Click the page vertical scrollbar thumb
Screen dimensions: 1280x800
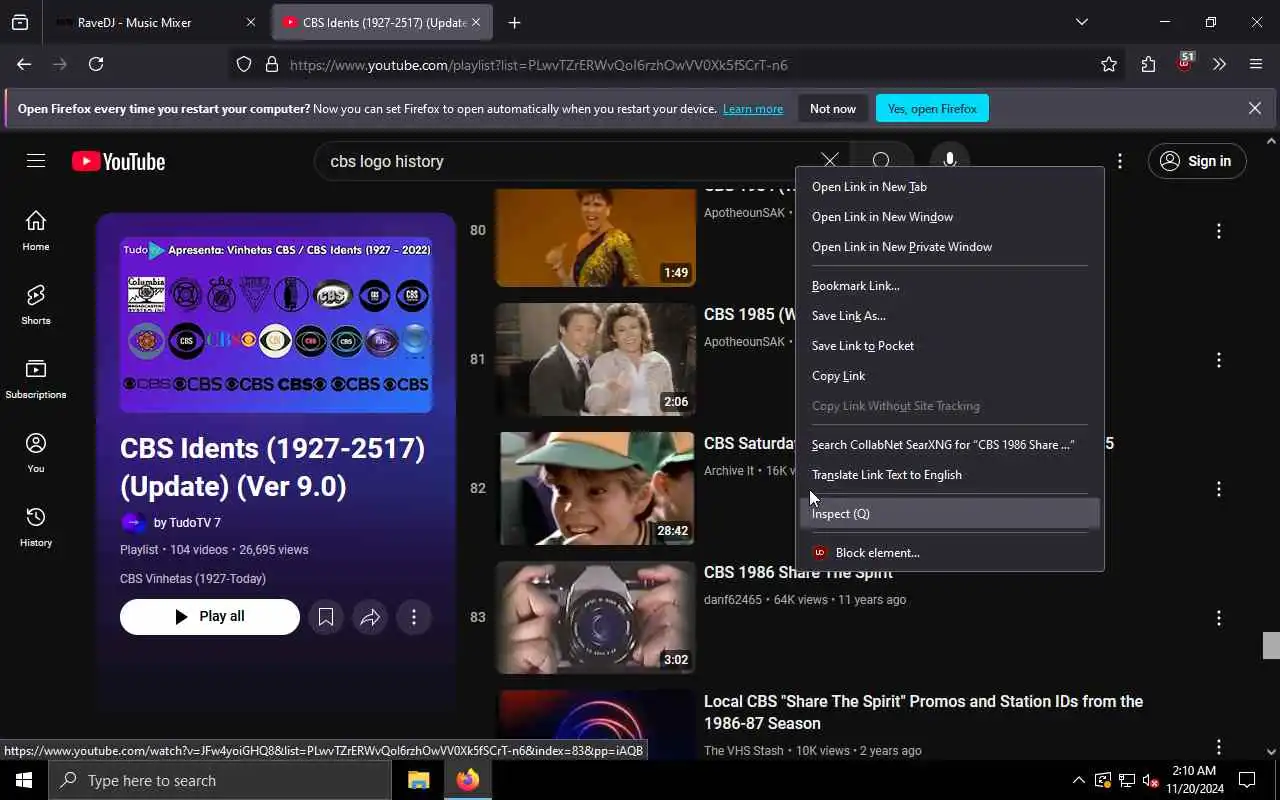1271,645
